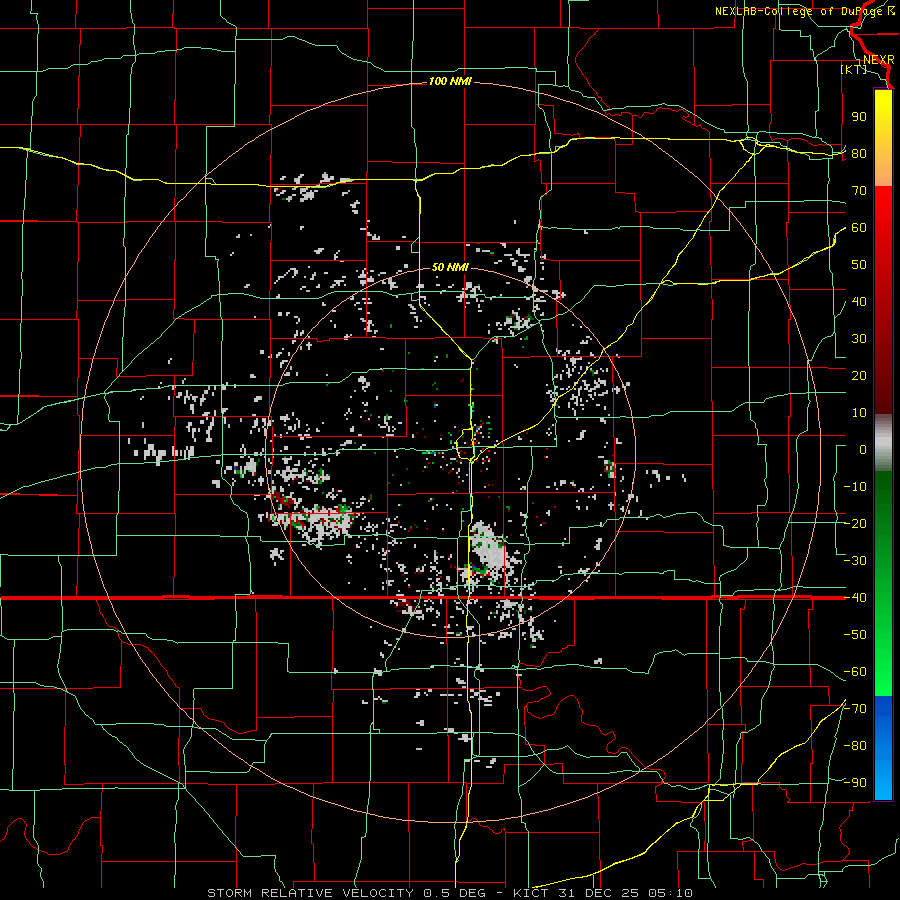Click the positive 60 scale label
The height and width of the screenshot is (900, 900).
pos(859,228)
